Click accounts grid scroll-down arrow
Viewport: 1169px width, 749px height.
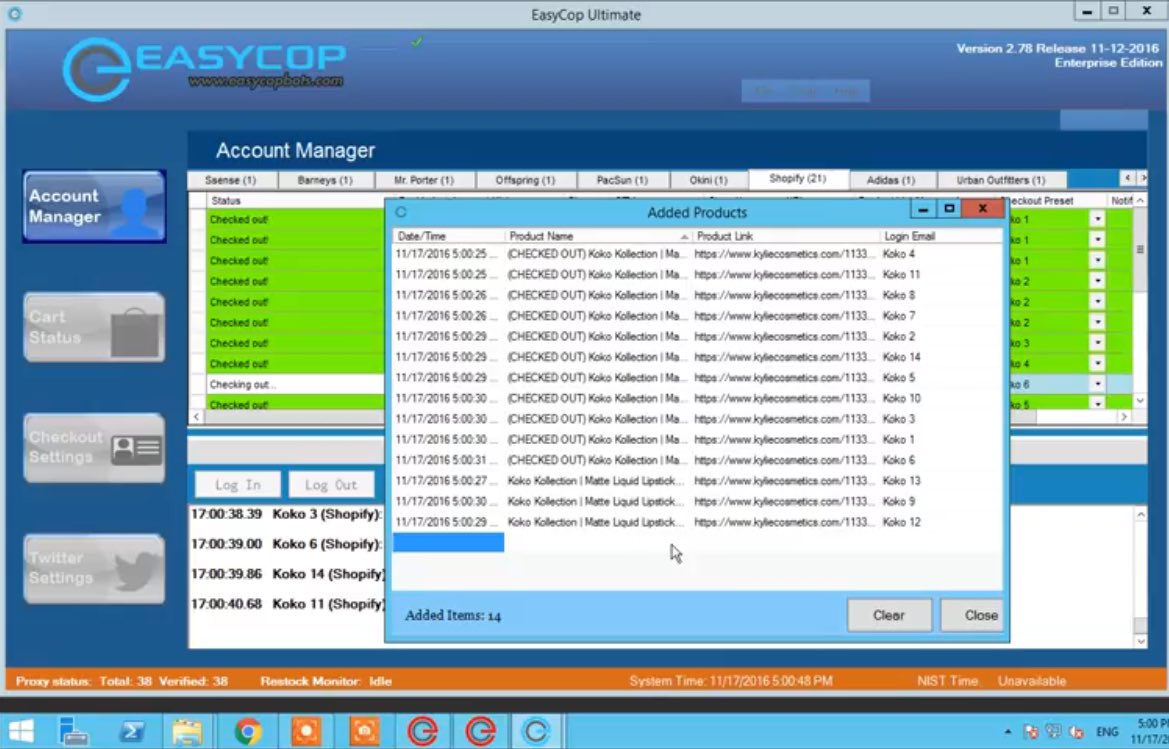(x=1140, y=401)
